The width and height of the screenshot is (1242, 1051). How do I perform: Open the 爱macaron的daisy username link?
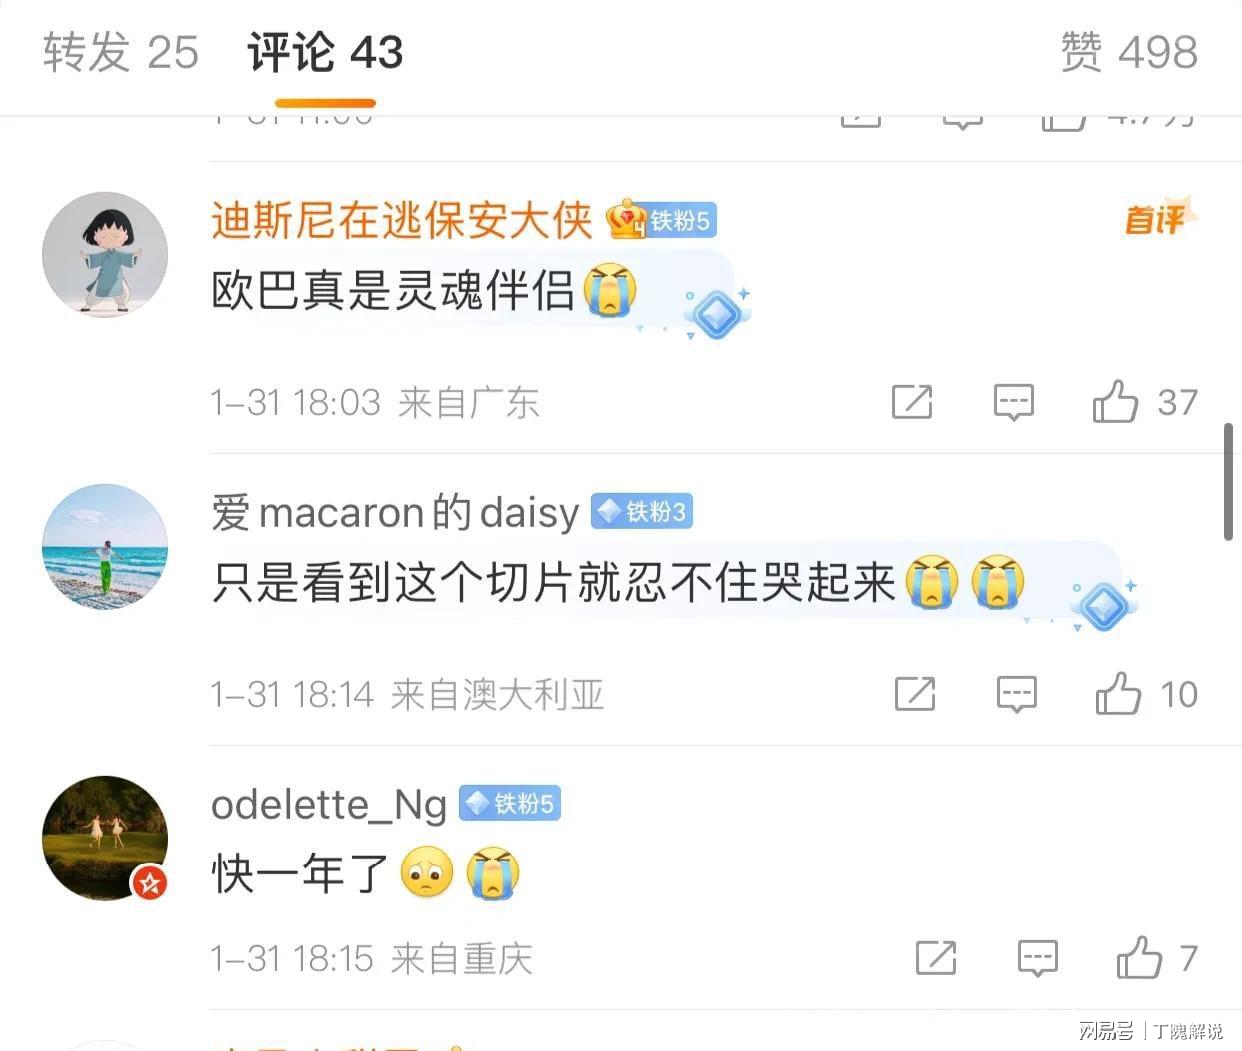(x=395, y=513)
